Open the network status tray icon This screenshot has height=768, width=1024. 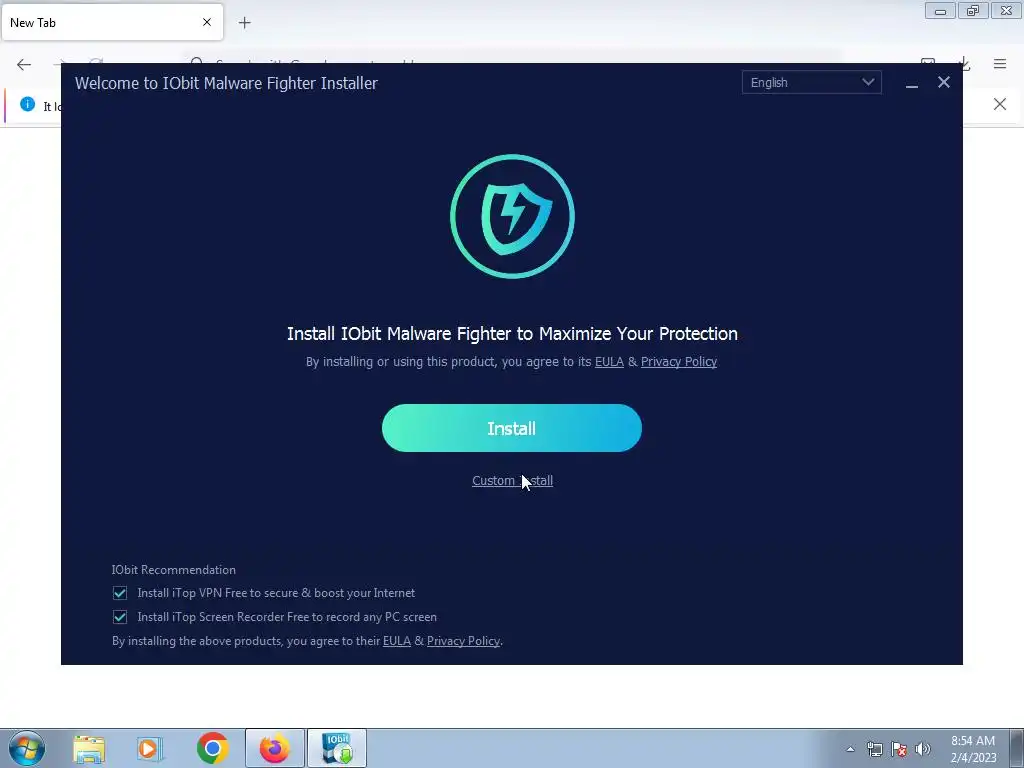coord(874,749)
